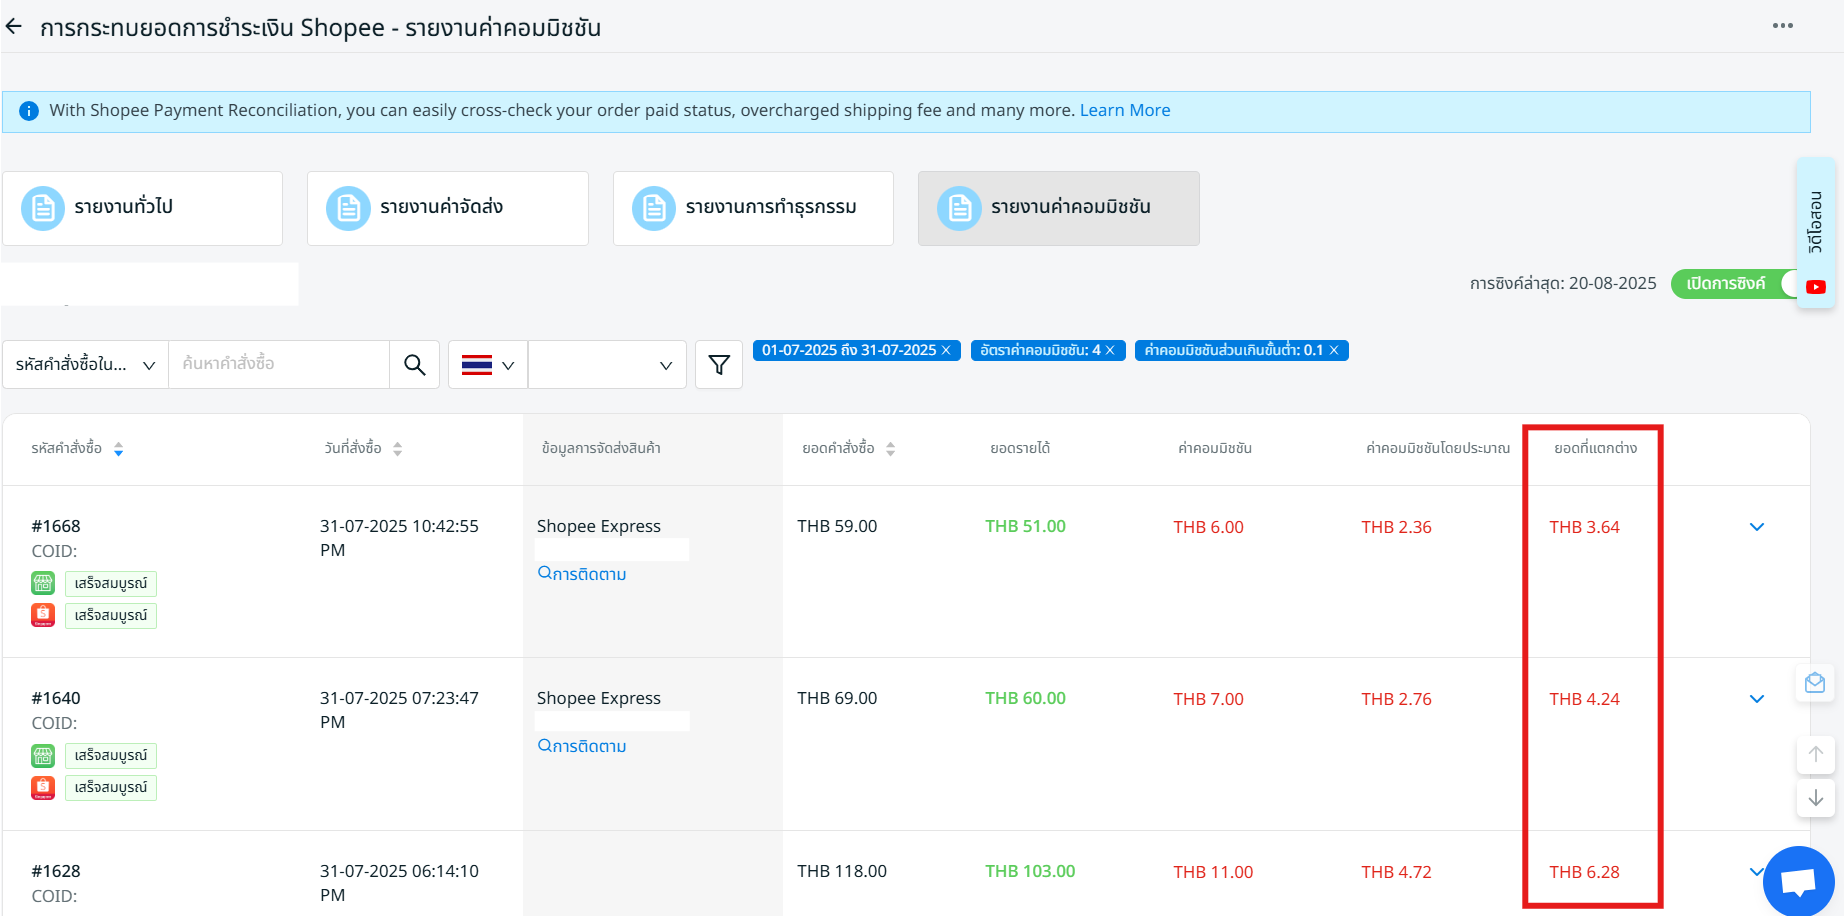
Task: Switch to the transaction report tab
Action: [x=753, y=208]
